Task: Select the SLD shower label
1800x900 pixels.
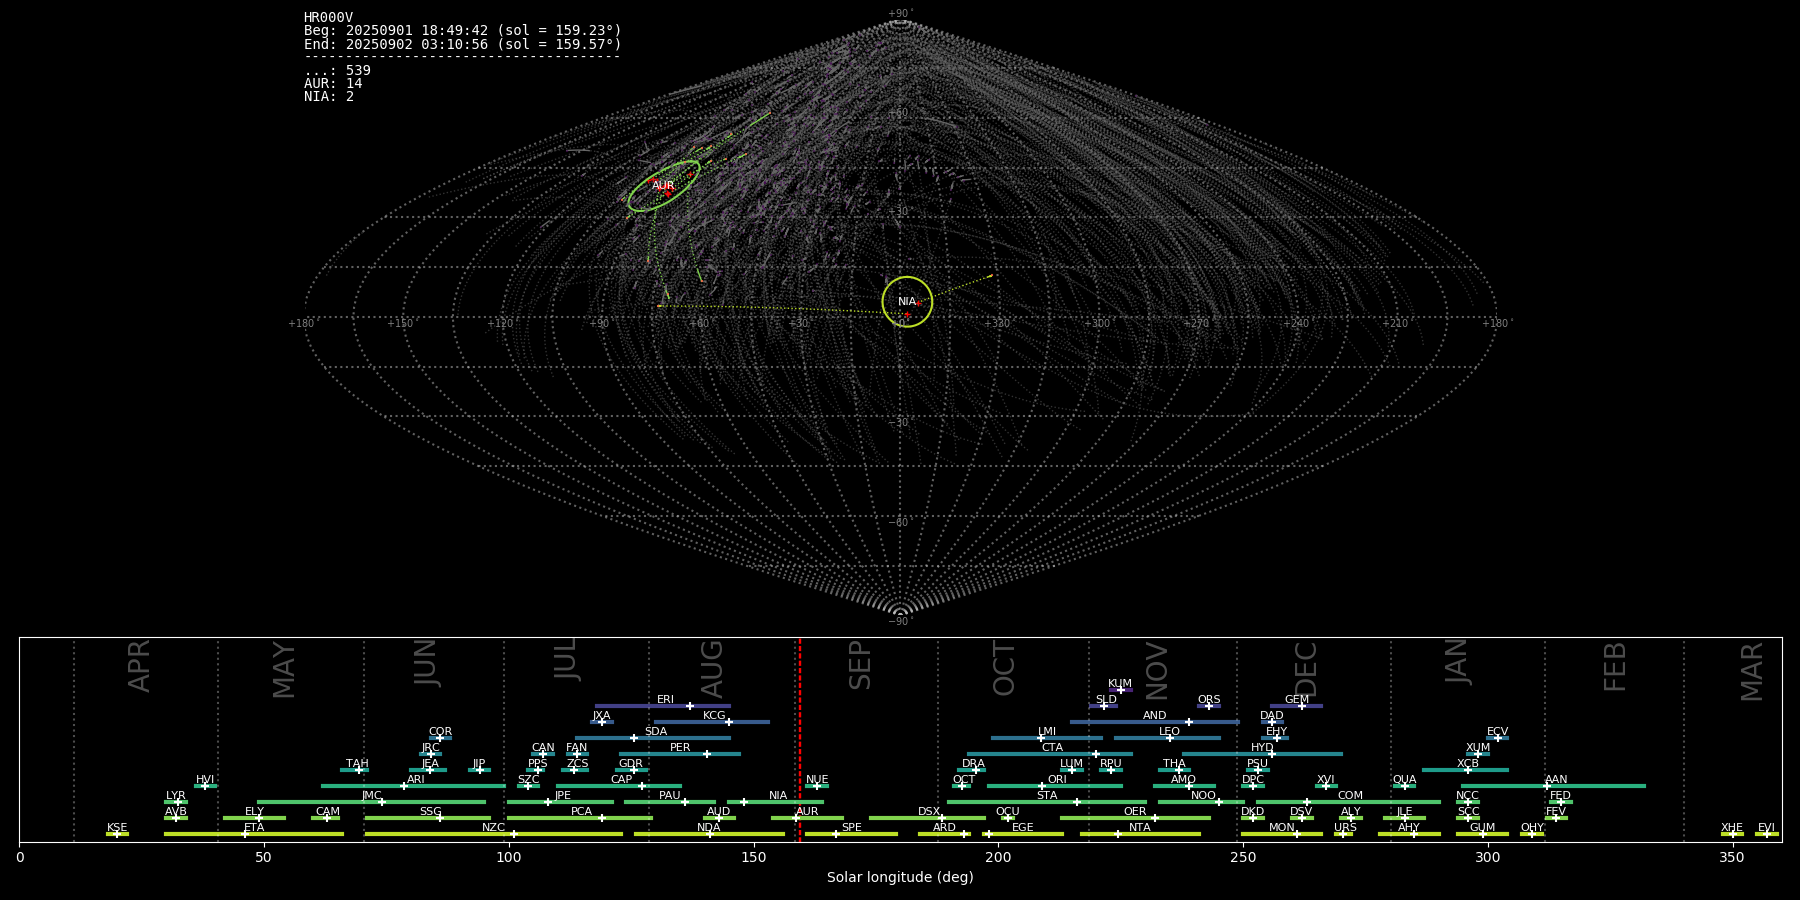Action: point(1106,700)
